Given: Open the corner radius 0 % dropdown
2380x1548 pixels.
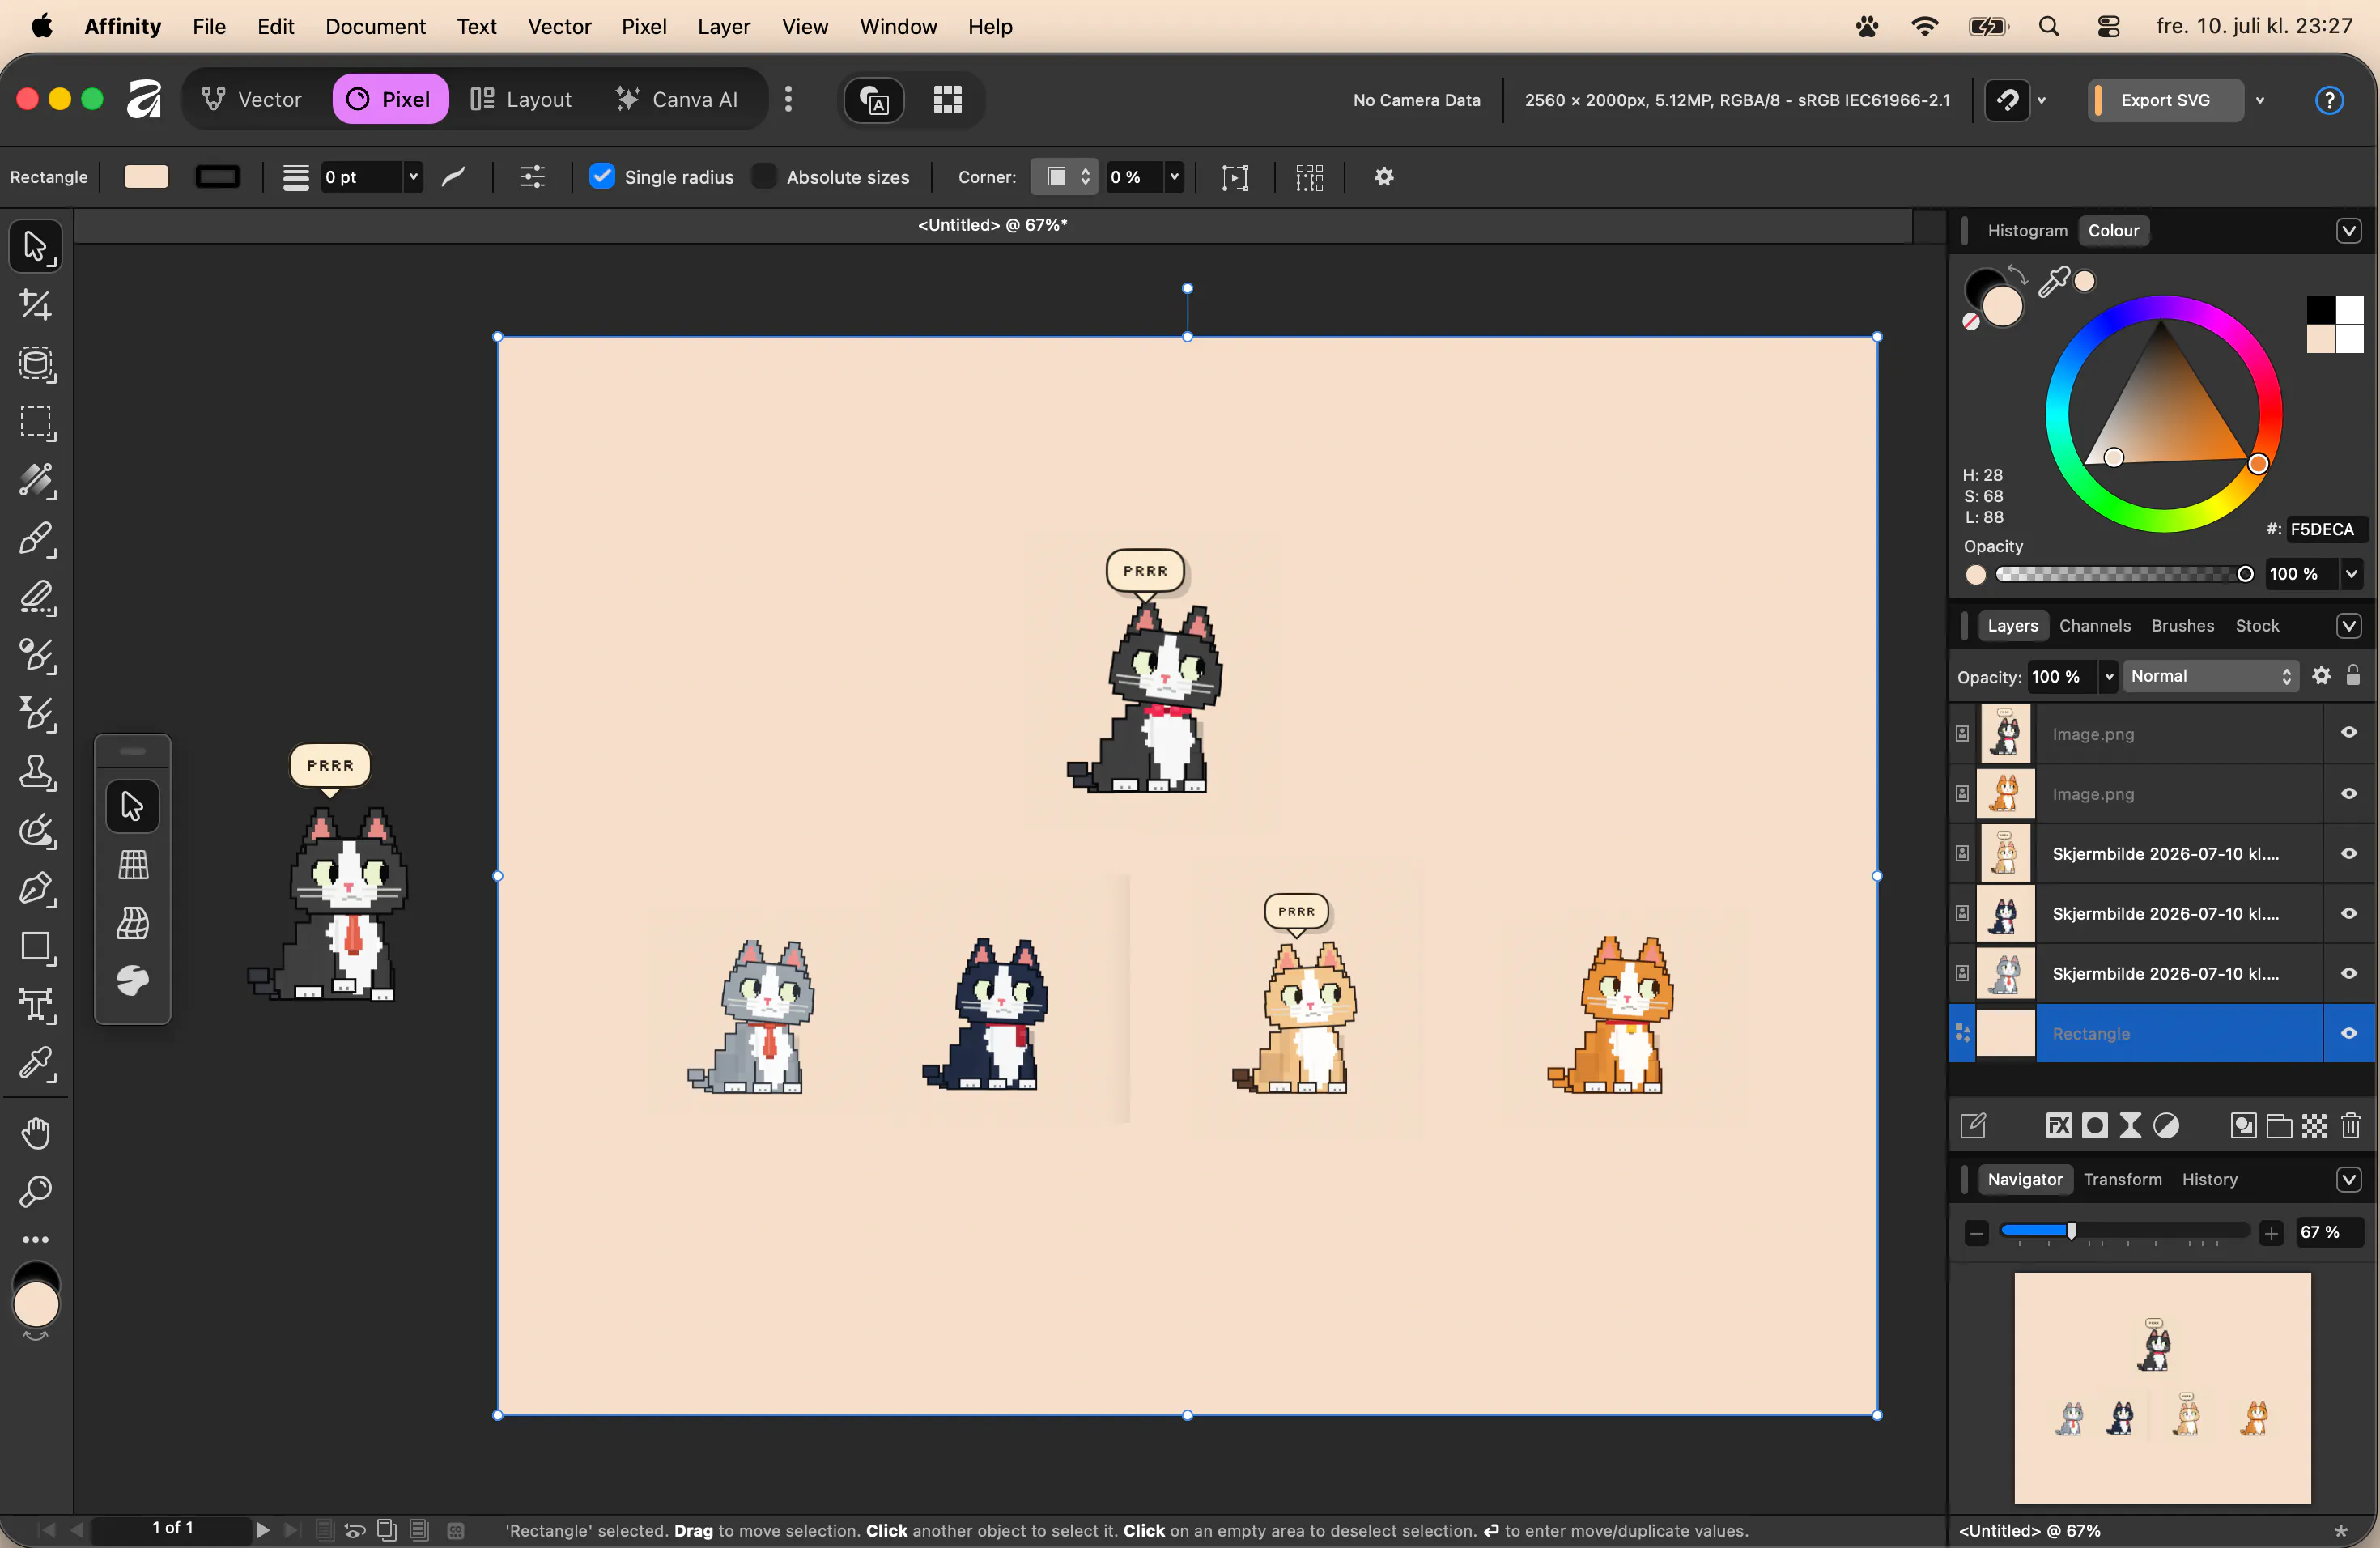Looking at the screenshot, I should point(1174,177).
